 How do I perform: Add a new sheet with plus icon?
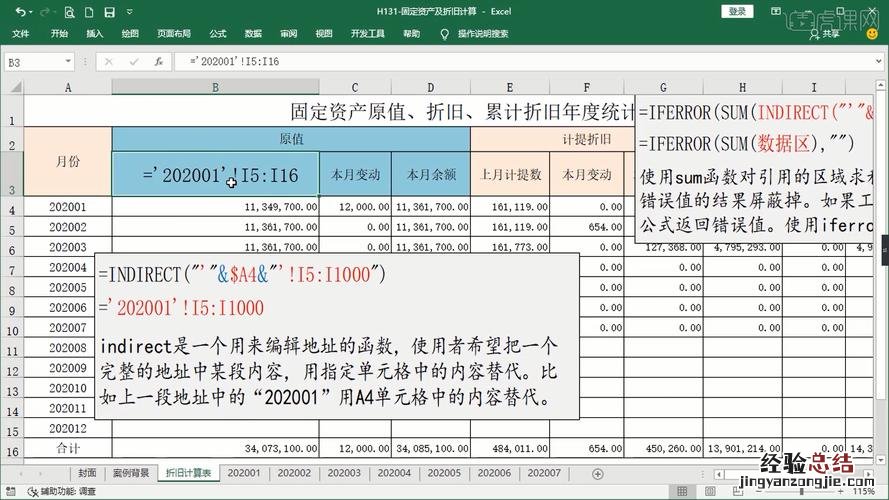(598, 473)
